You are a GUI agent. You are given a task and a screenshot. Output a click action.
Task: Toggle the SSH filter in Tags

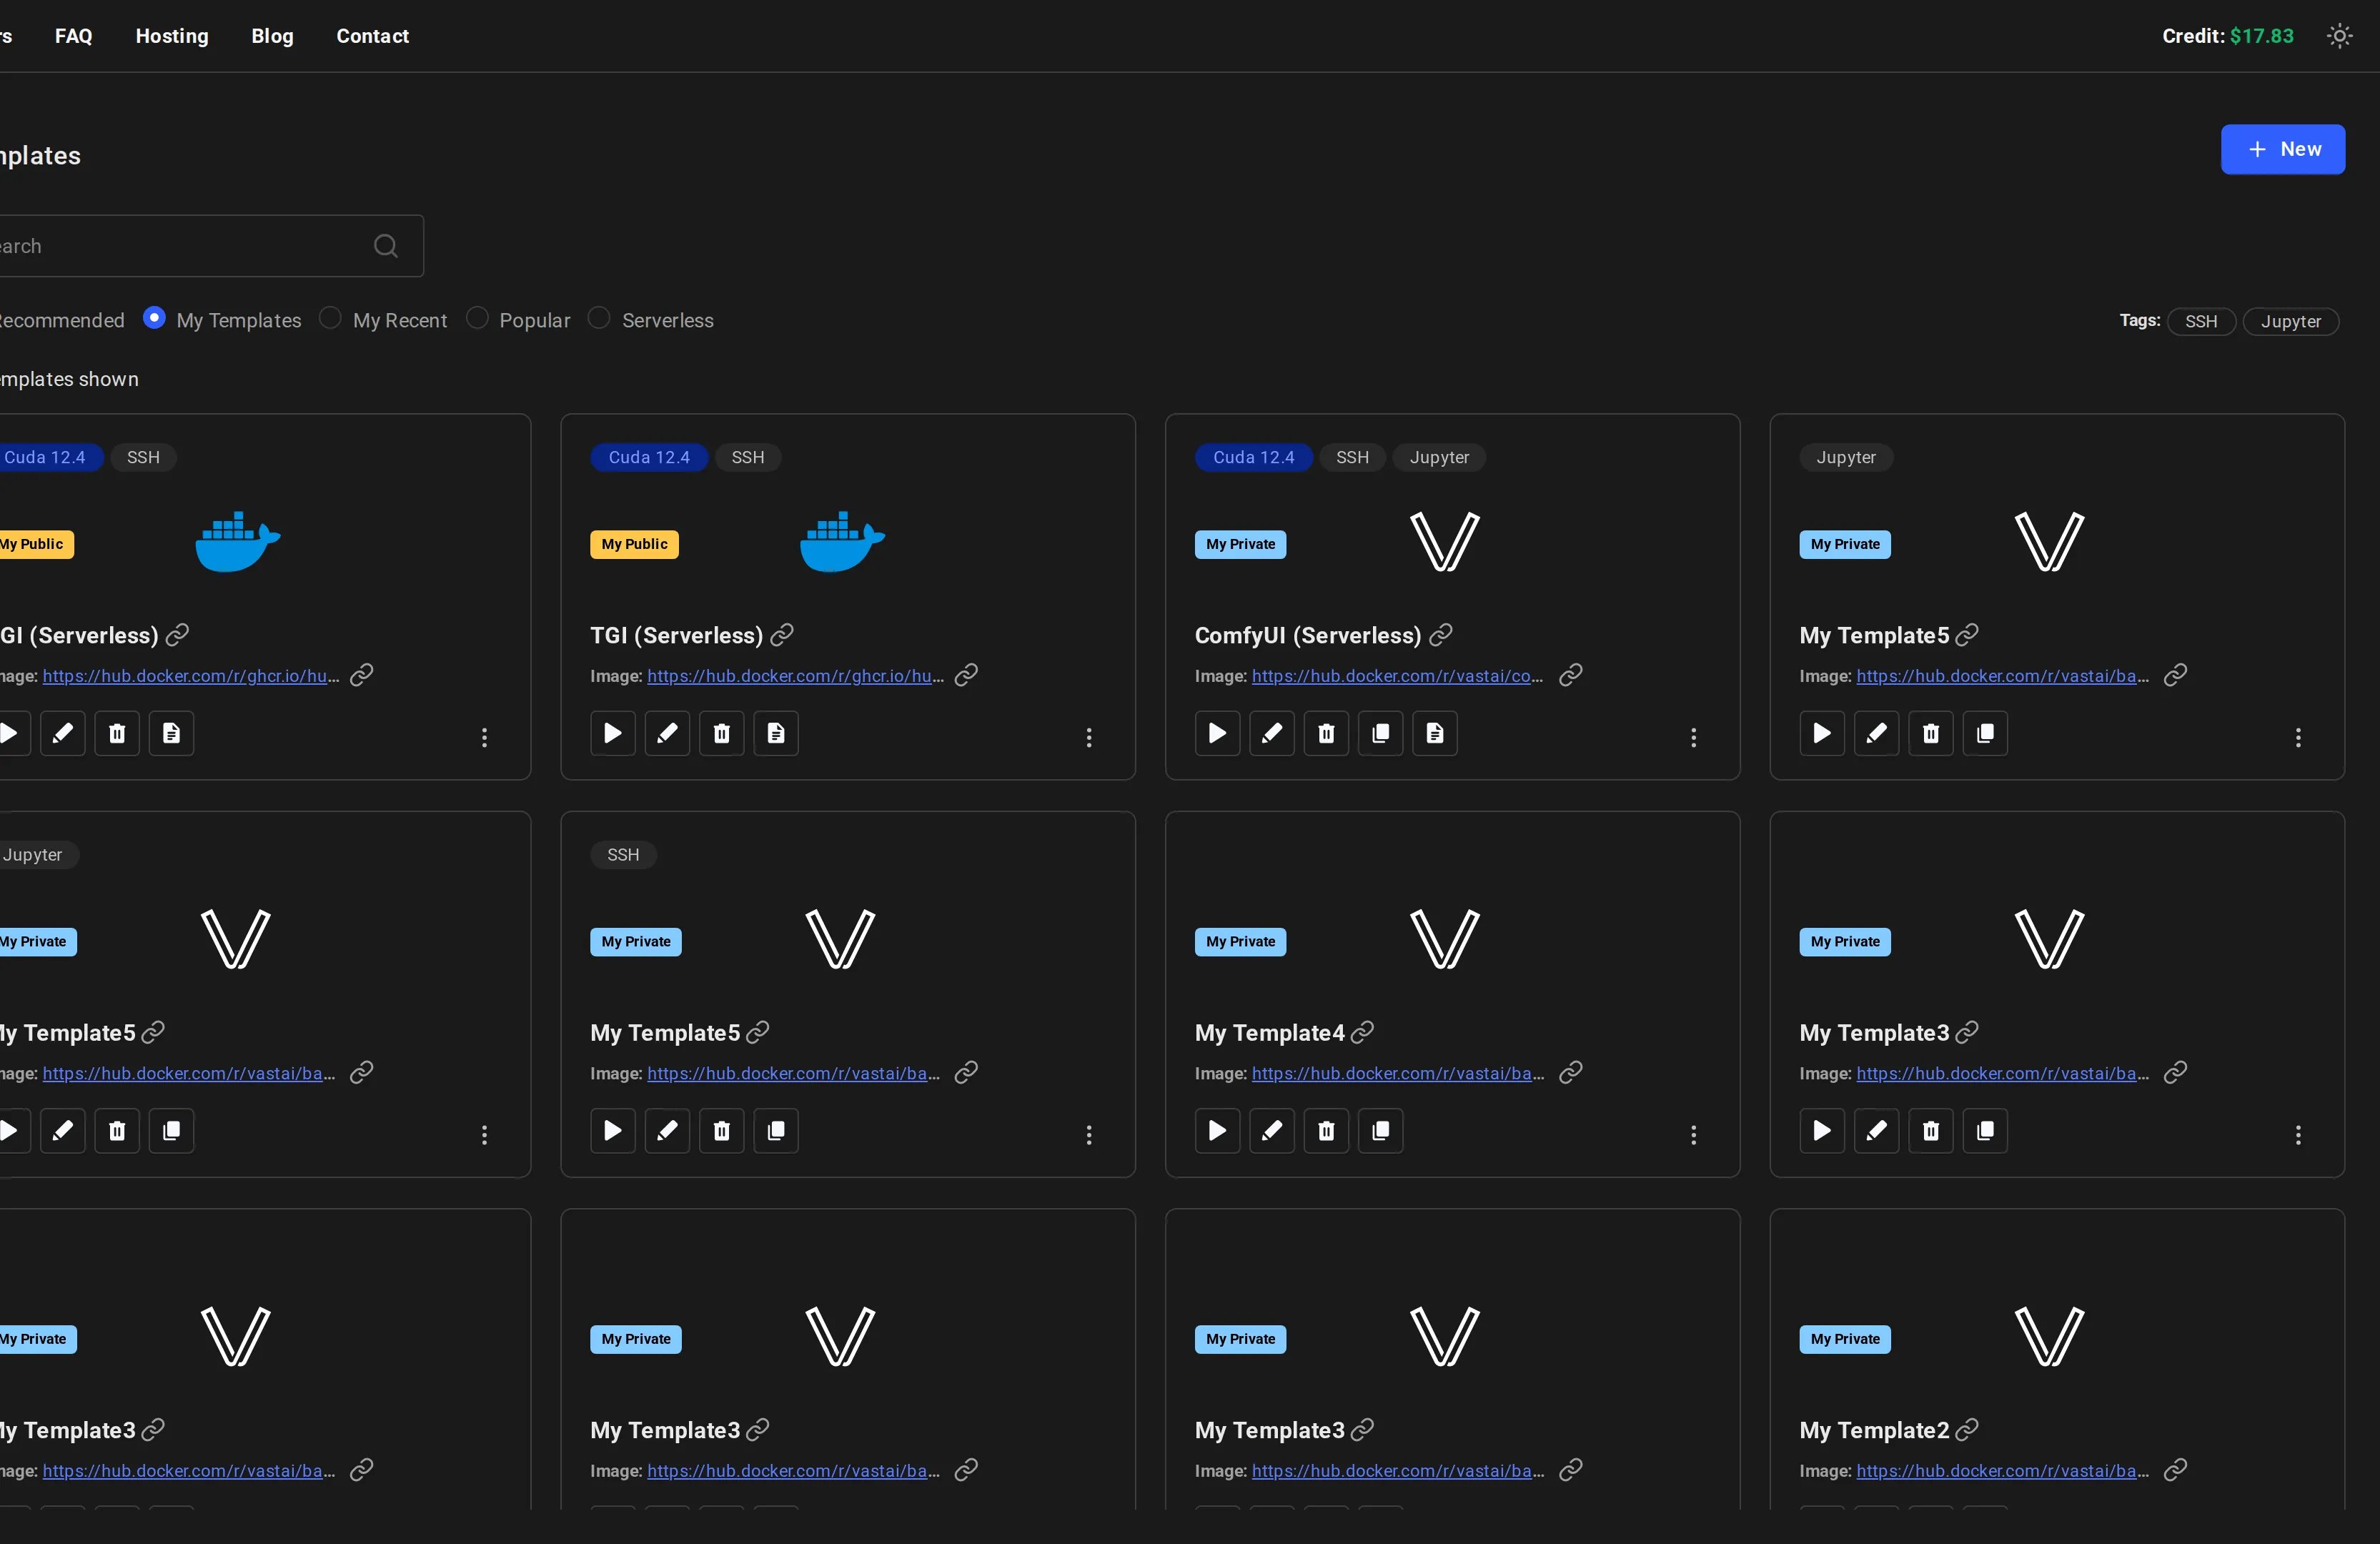click(2201, 321)
